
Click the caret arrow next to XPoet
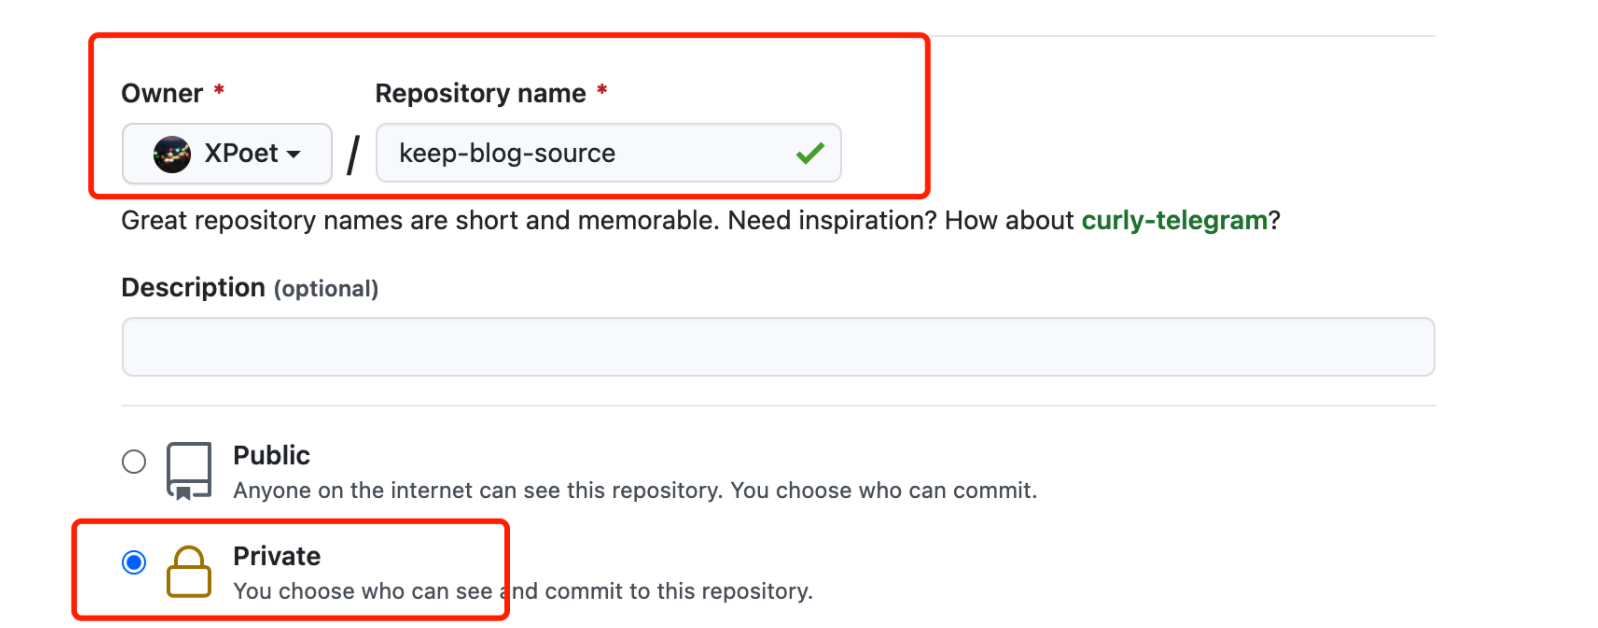[294, 154]
